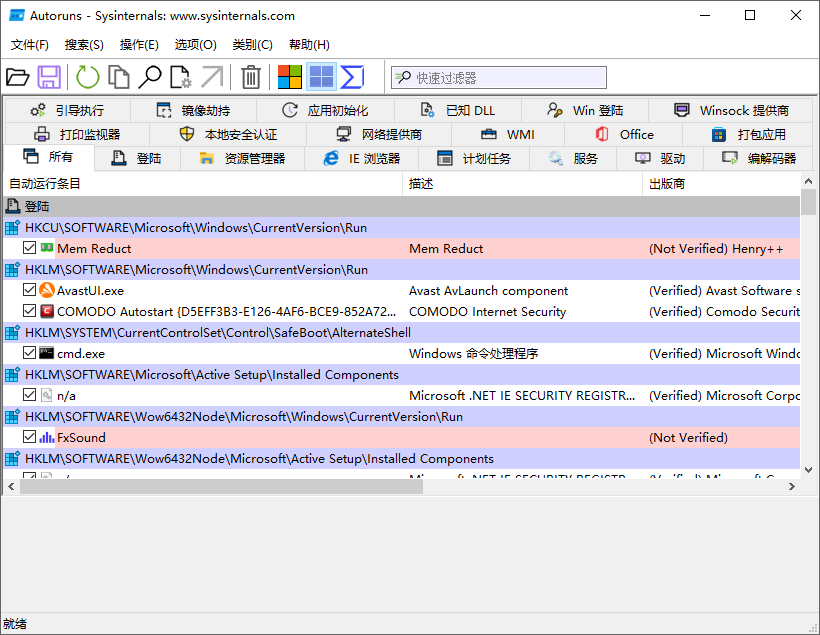This screenshot has height=635, width=820.
Task: Switch to the 登陆 tab
Action: 137,158
